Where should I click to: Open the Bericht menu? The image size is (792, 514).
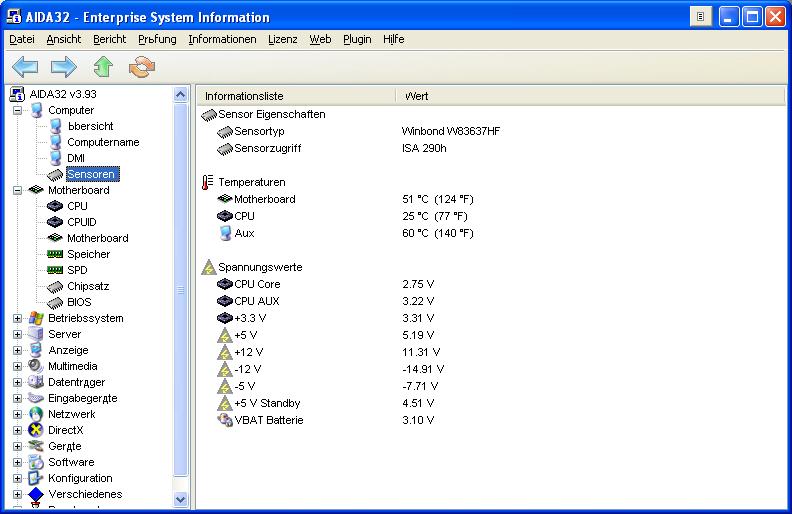point(110,39)
